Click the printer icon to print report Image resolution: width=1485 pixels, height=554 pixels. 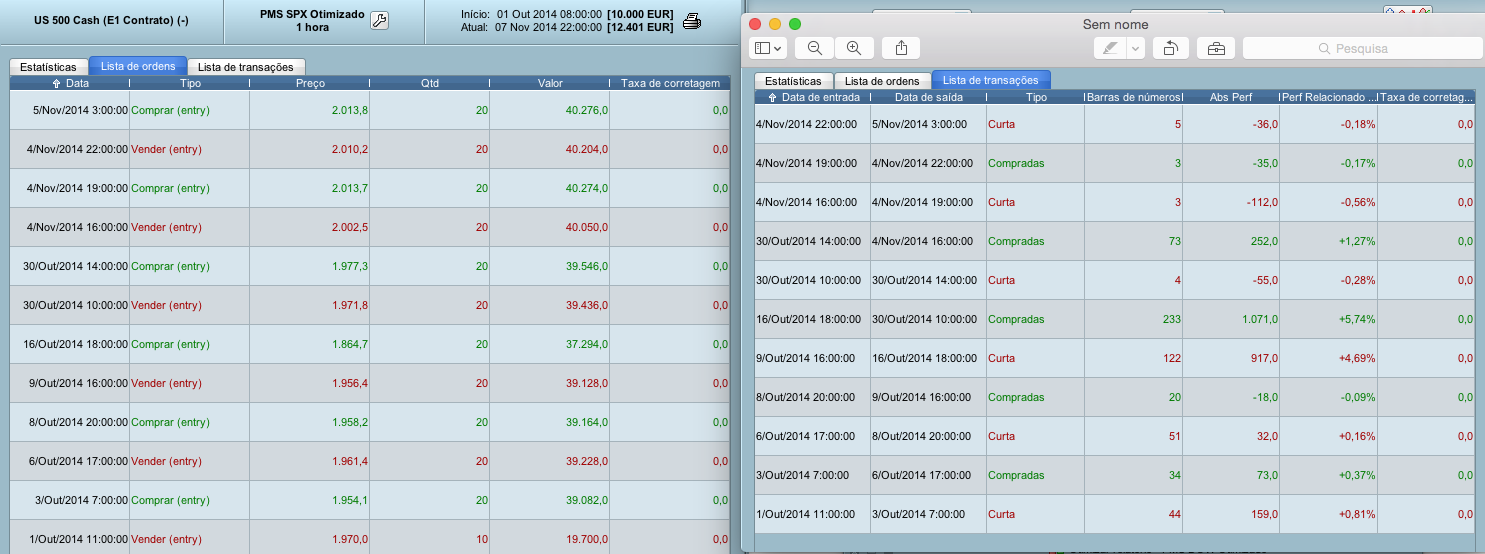click(690, 21)
